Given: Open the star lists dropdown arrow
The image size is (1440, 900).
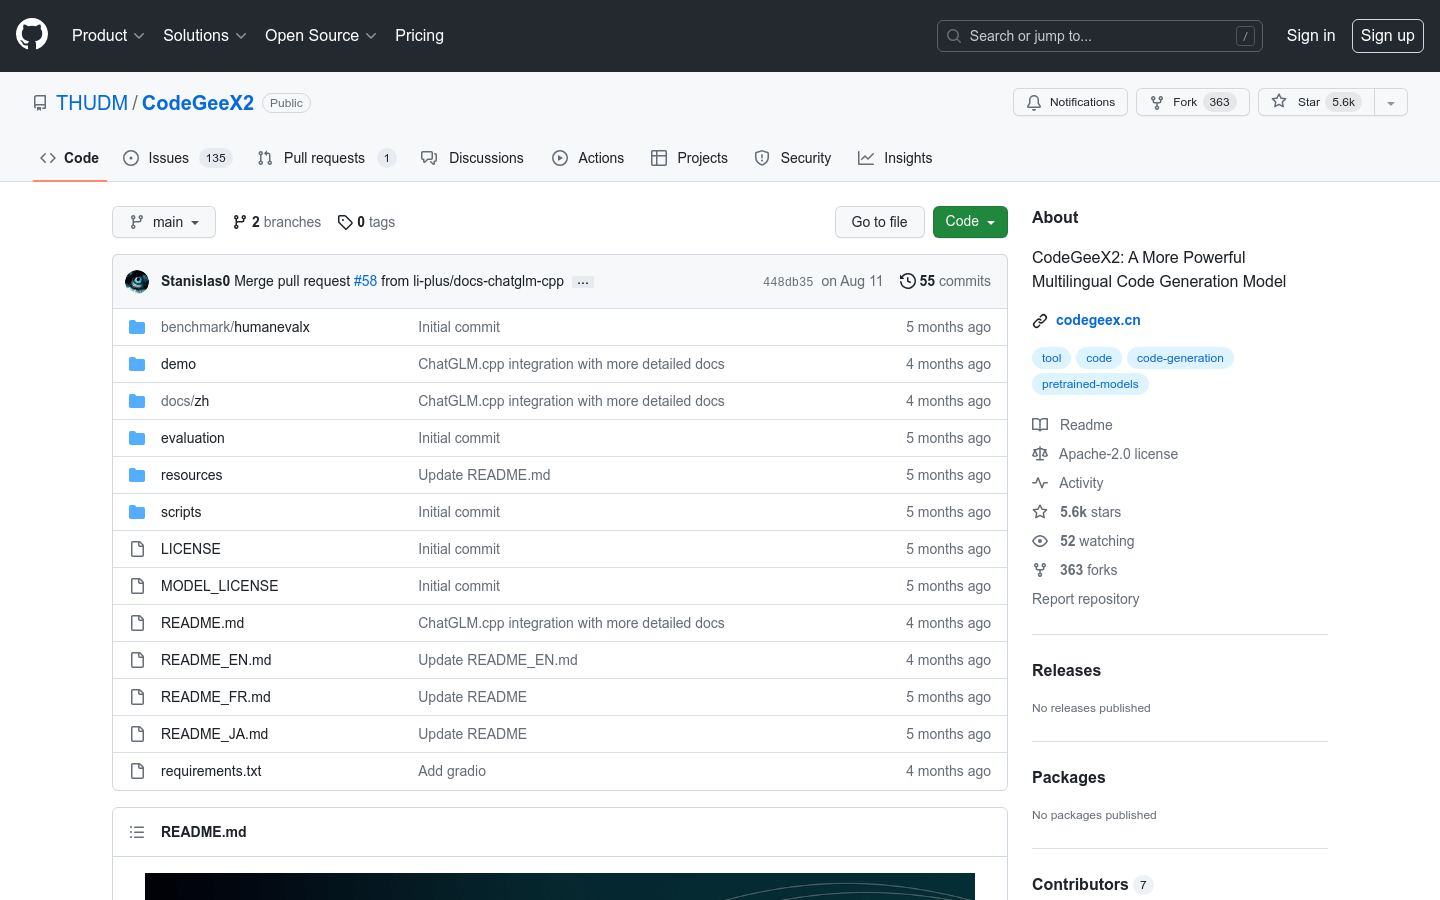Looking at the screenshot, I should tap(1391, 102).
